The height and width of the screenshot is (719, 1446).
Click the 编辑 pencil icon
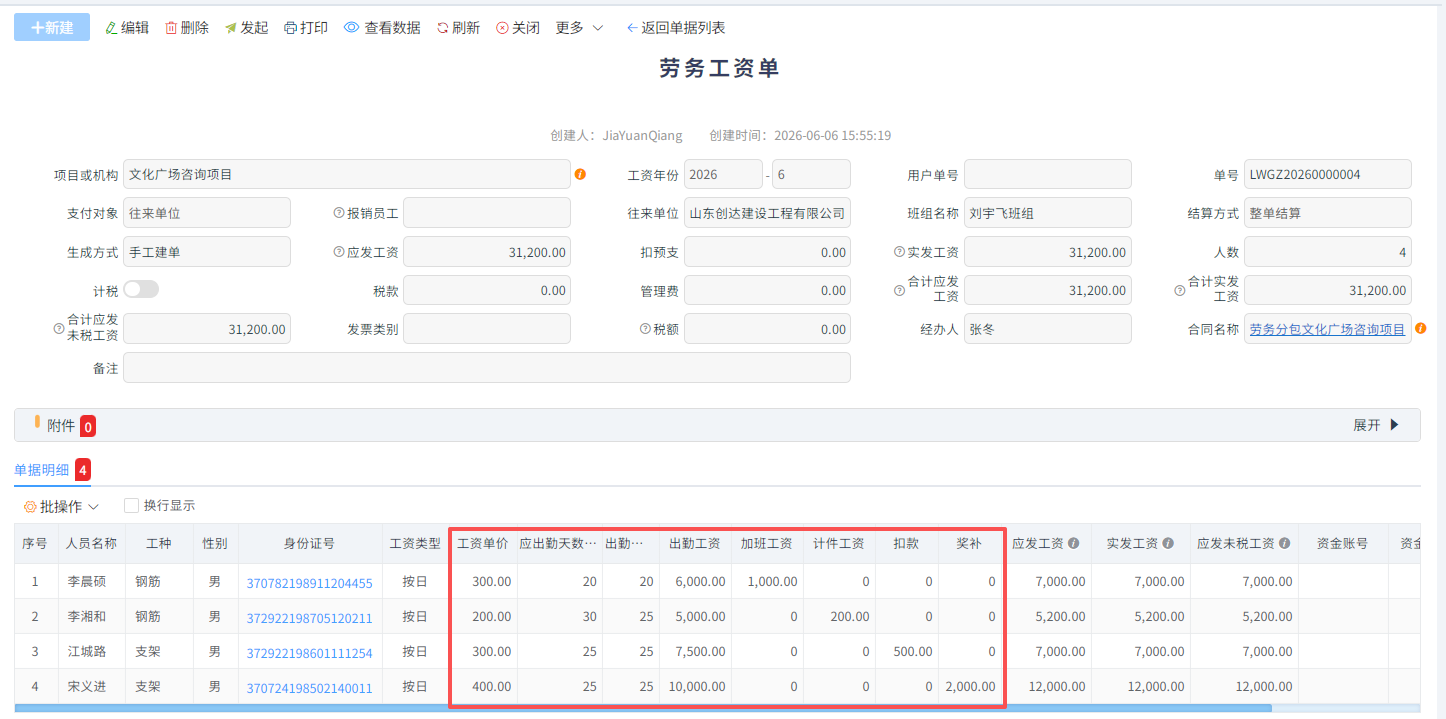[111, 28]
